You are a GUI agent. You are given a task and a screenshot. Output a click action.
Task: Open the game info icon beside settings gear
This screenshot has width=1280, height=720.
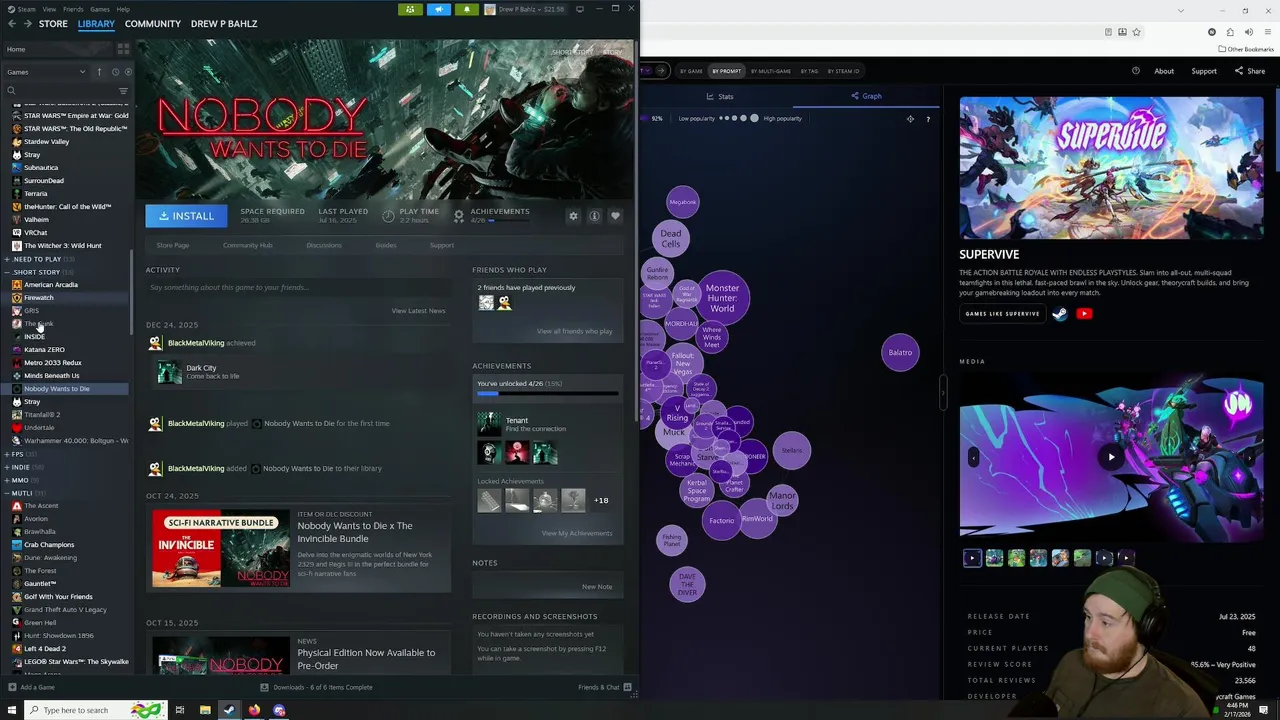coord(594,216)
